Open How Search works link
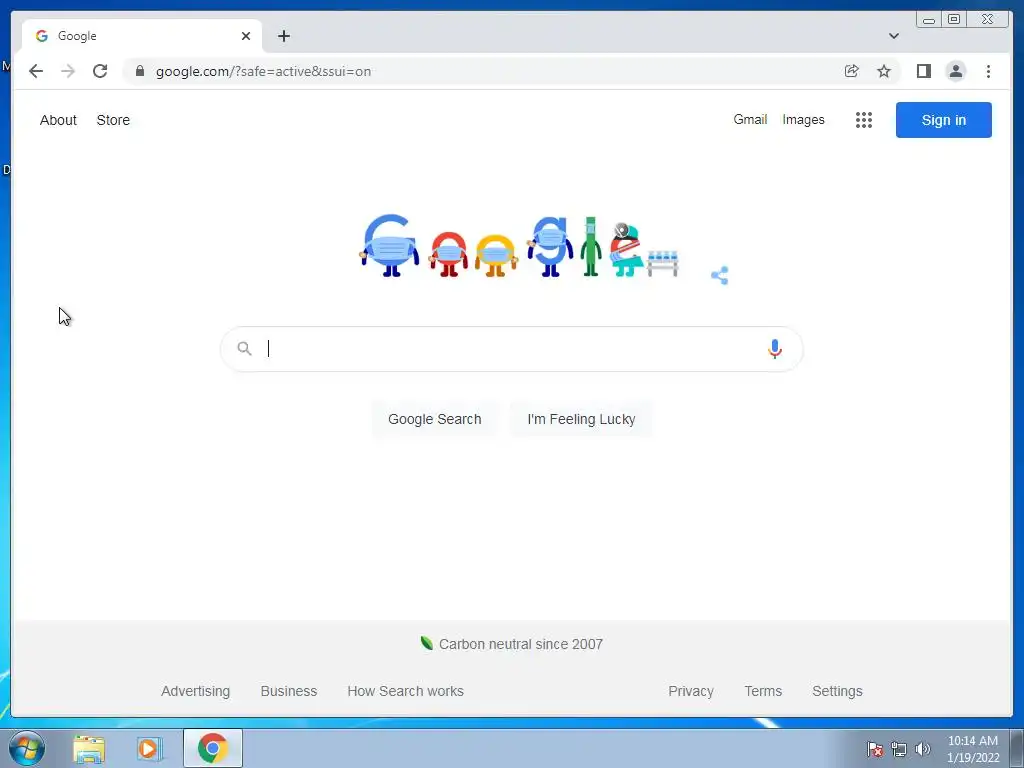This screenshot has width=1024, height=768. tap(406, 691)
